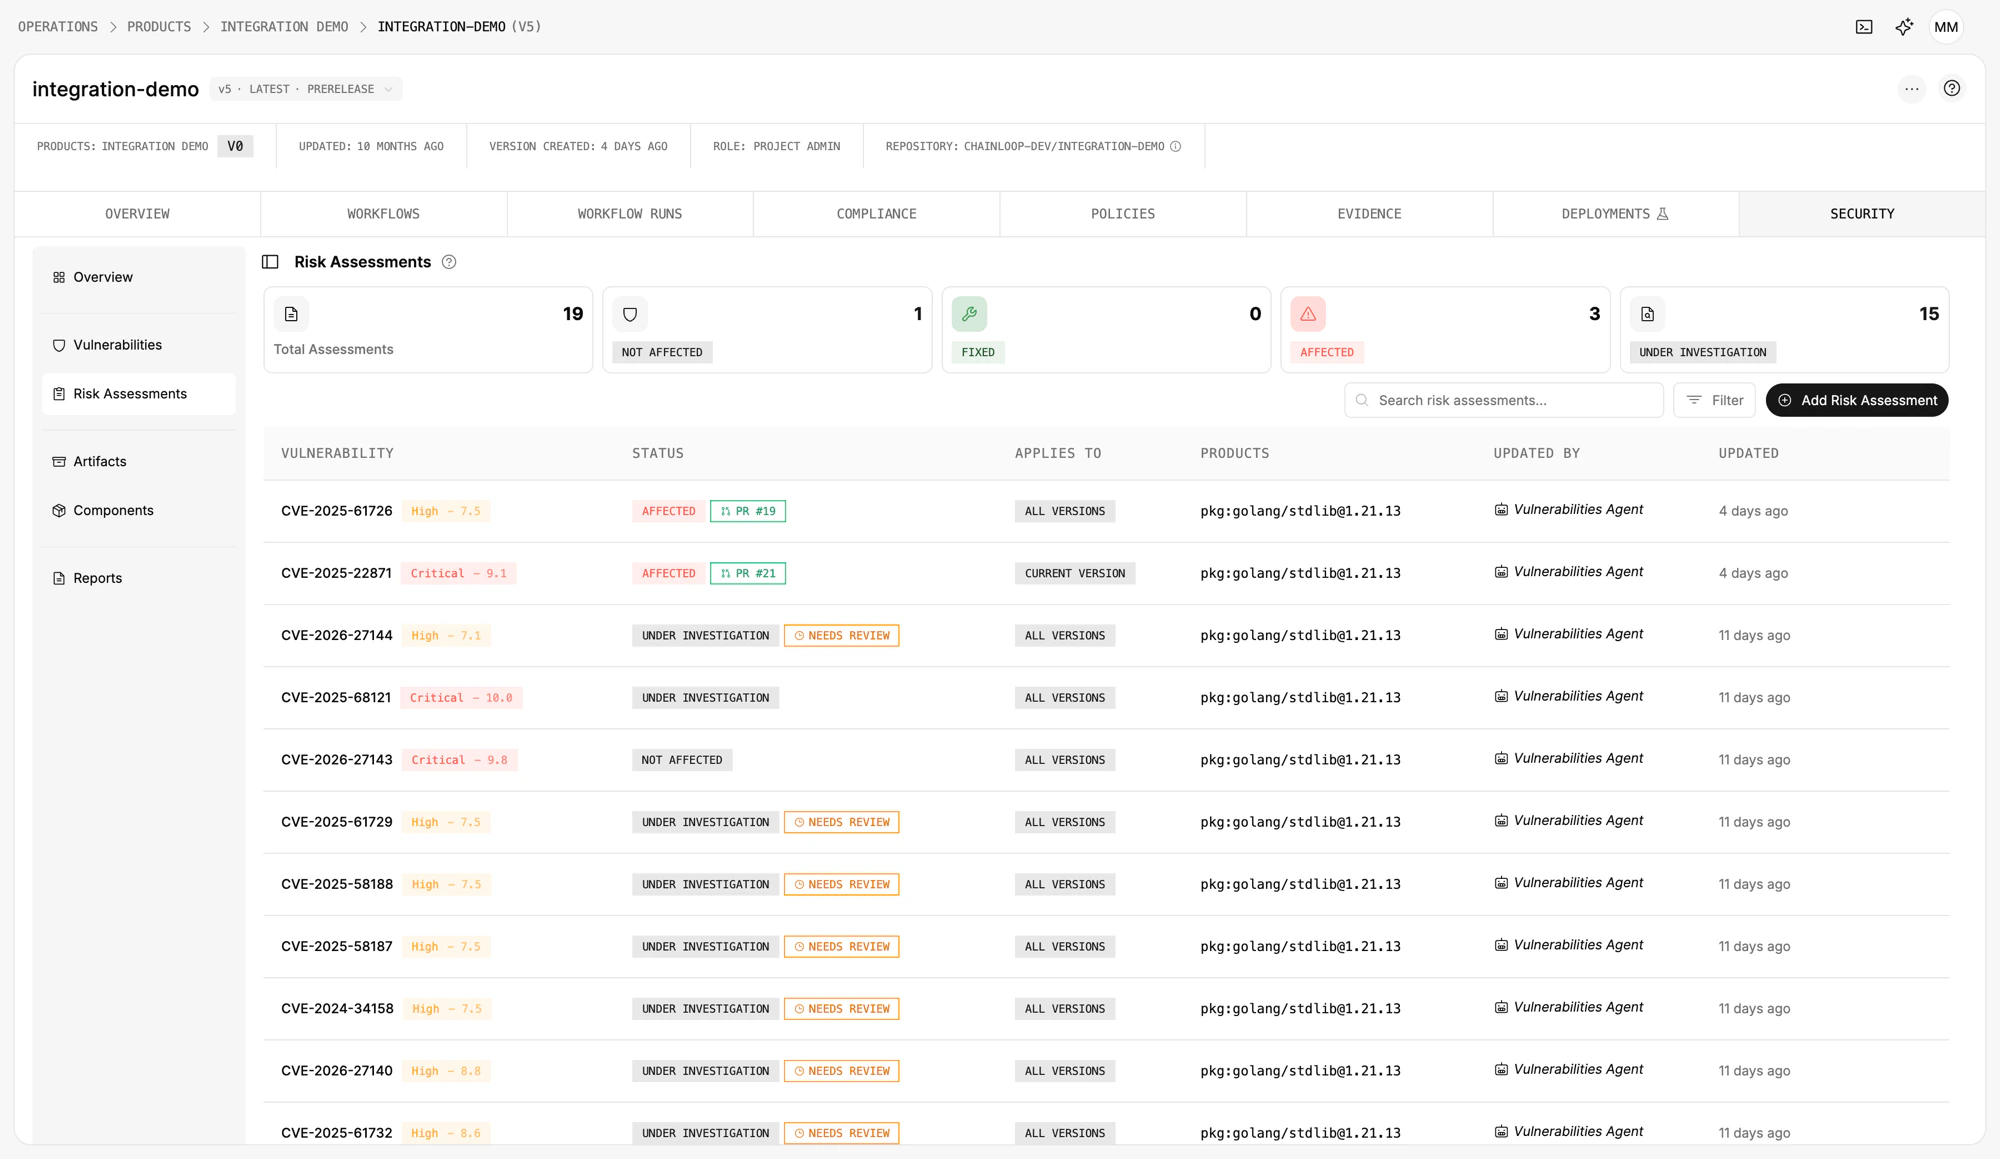Viewport: 2000px width, 1159px height.
Task: Click the Total Assessments document icon
Action: click(x=291, y=314)
